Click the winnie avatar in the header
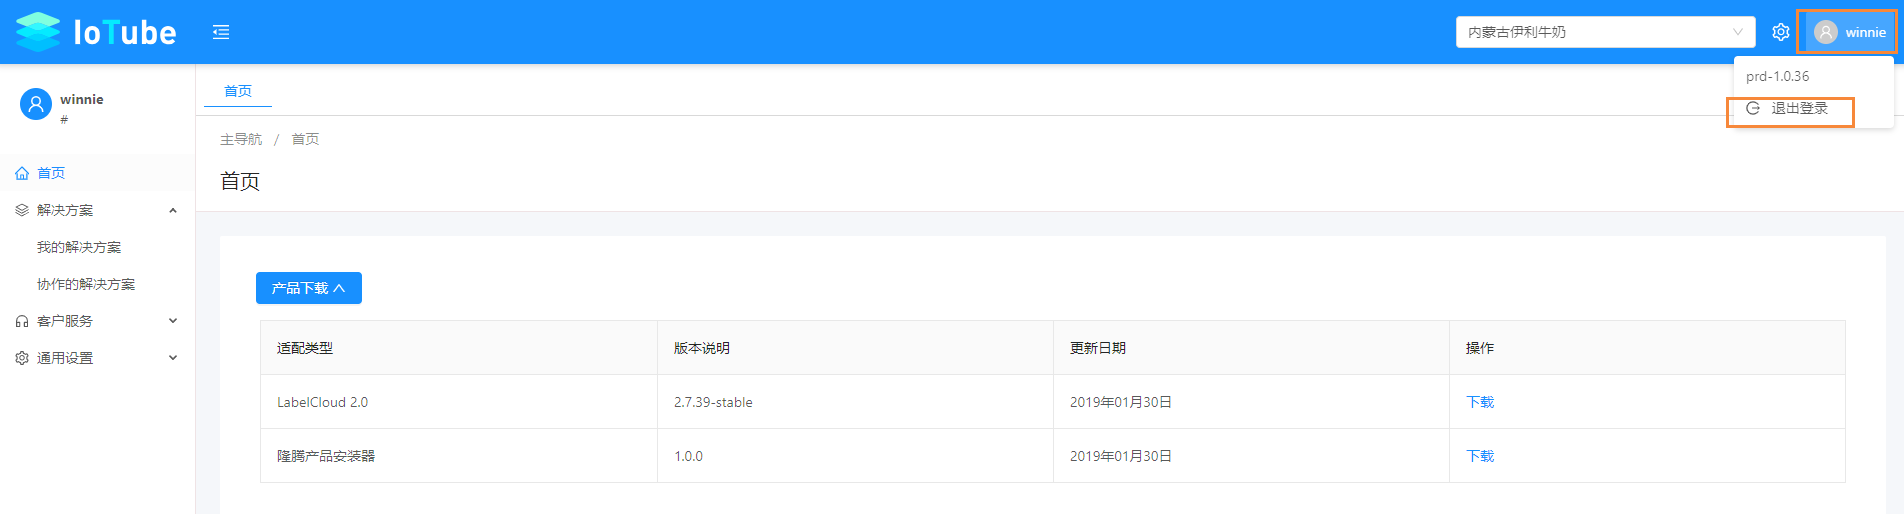 tap(1826, 32)
